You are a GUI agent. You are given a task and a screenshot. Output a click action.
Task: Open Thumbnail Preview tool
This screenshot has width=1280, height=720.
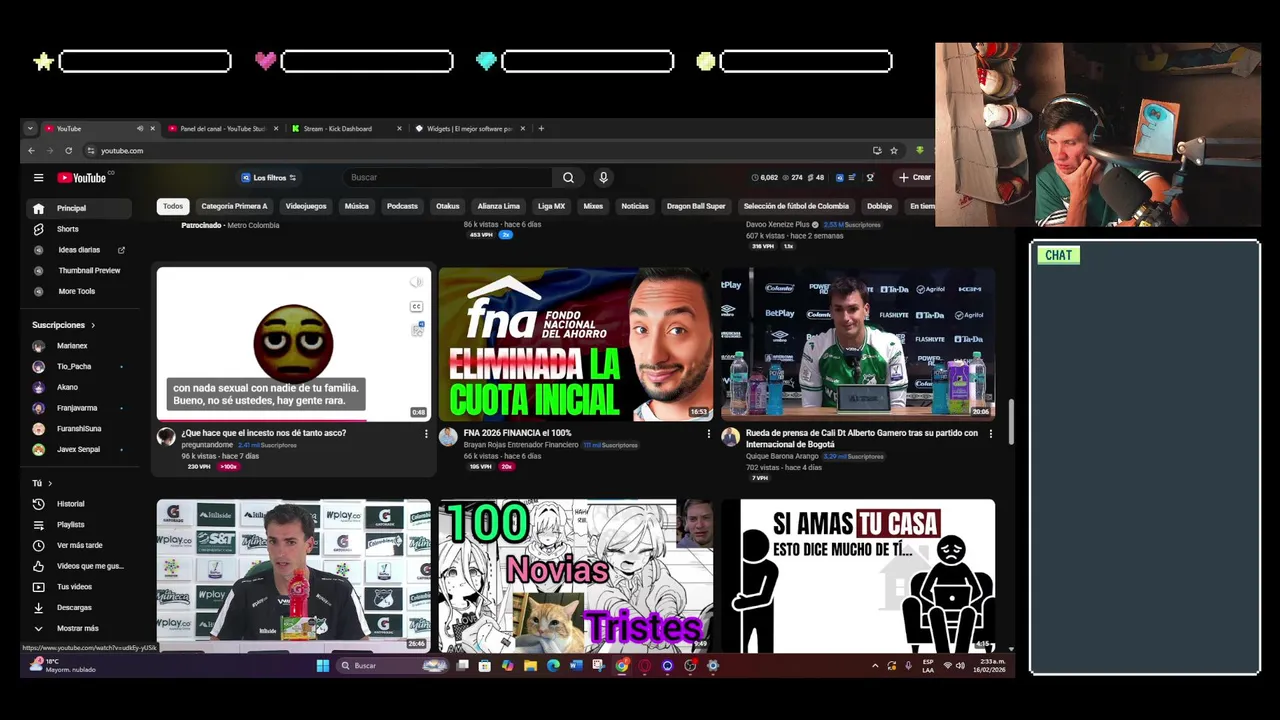(78, 271)
